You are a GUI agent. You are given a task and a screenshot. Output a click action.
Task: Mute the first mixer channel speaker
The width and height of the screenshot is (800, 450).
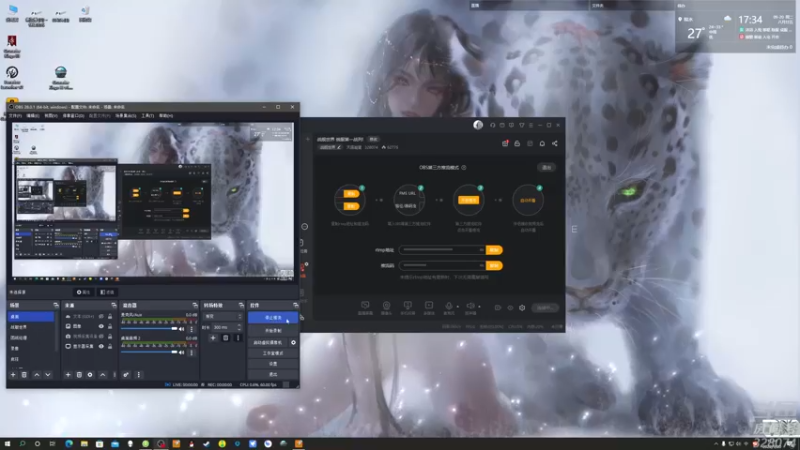click(182, 329)
